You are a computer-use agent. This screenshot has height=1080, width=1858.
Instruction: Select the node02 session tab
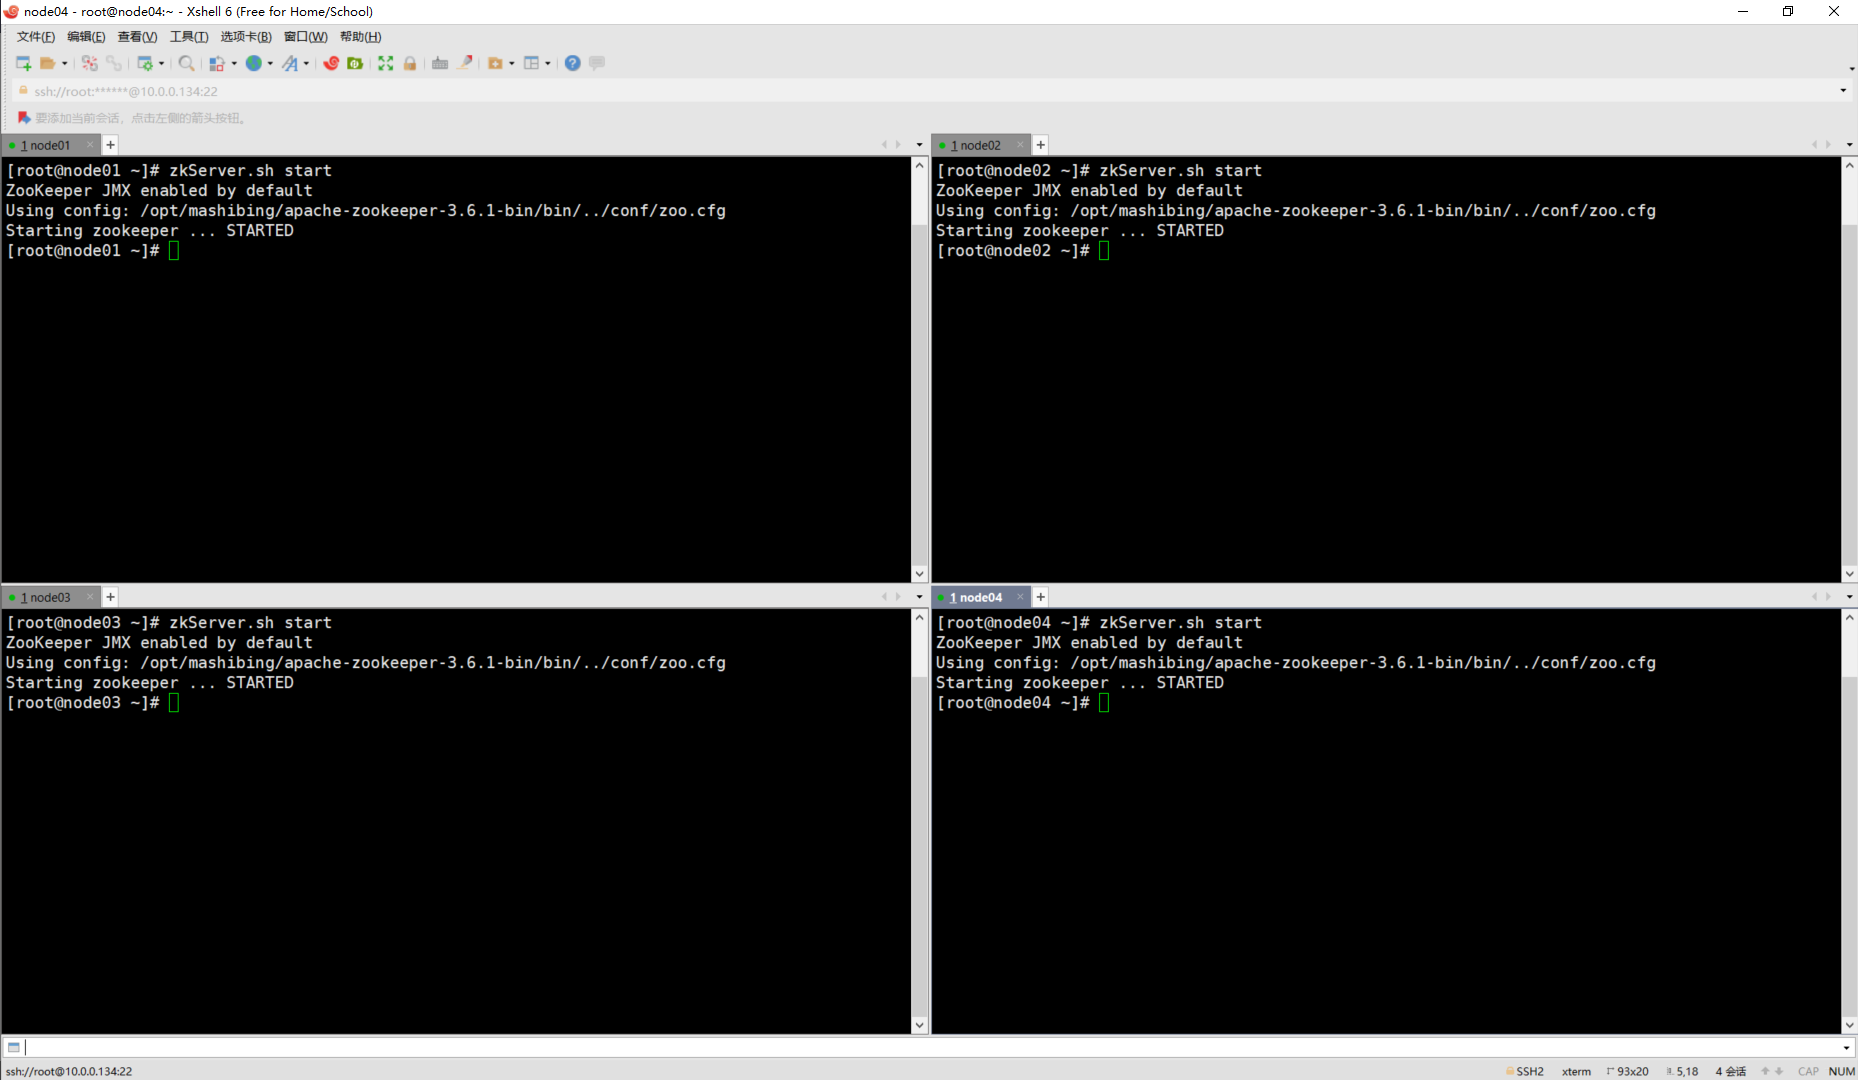(x=975, y=145)
